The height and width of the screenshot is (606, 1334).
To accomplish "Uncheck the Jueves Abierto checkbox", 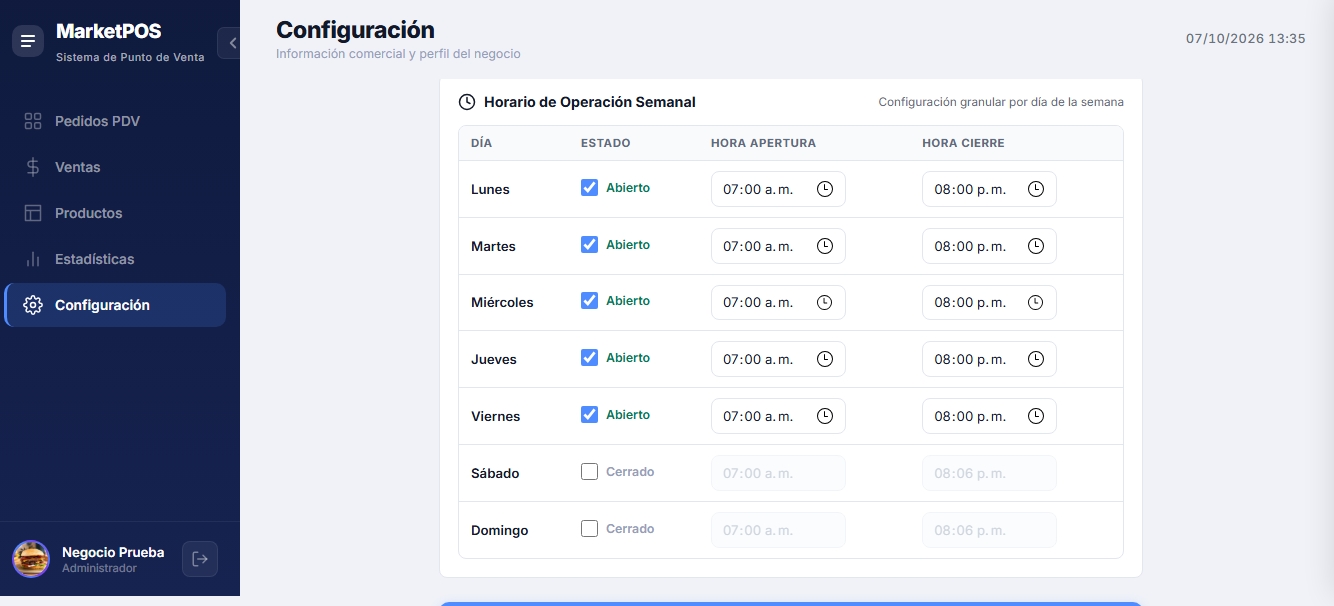I will 590,358.
